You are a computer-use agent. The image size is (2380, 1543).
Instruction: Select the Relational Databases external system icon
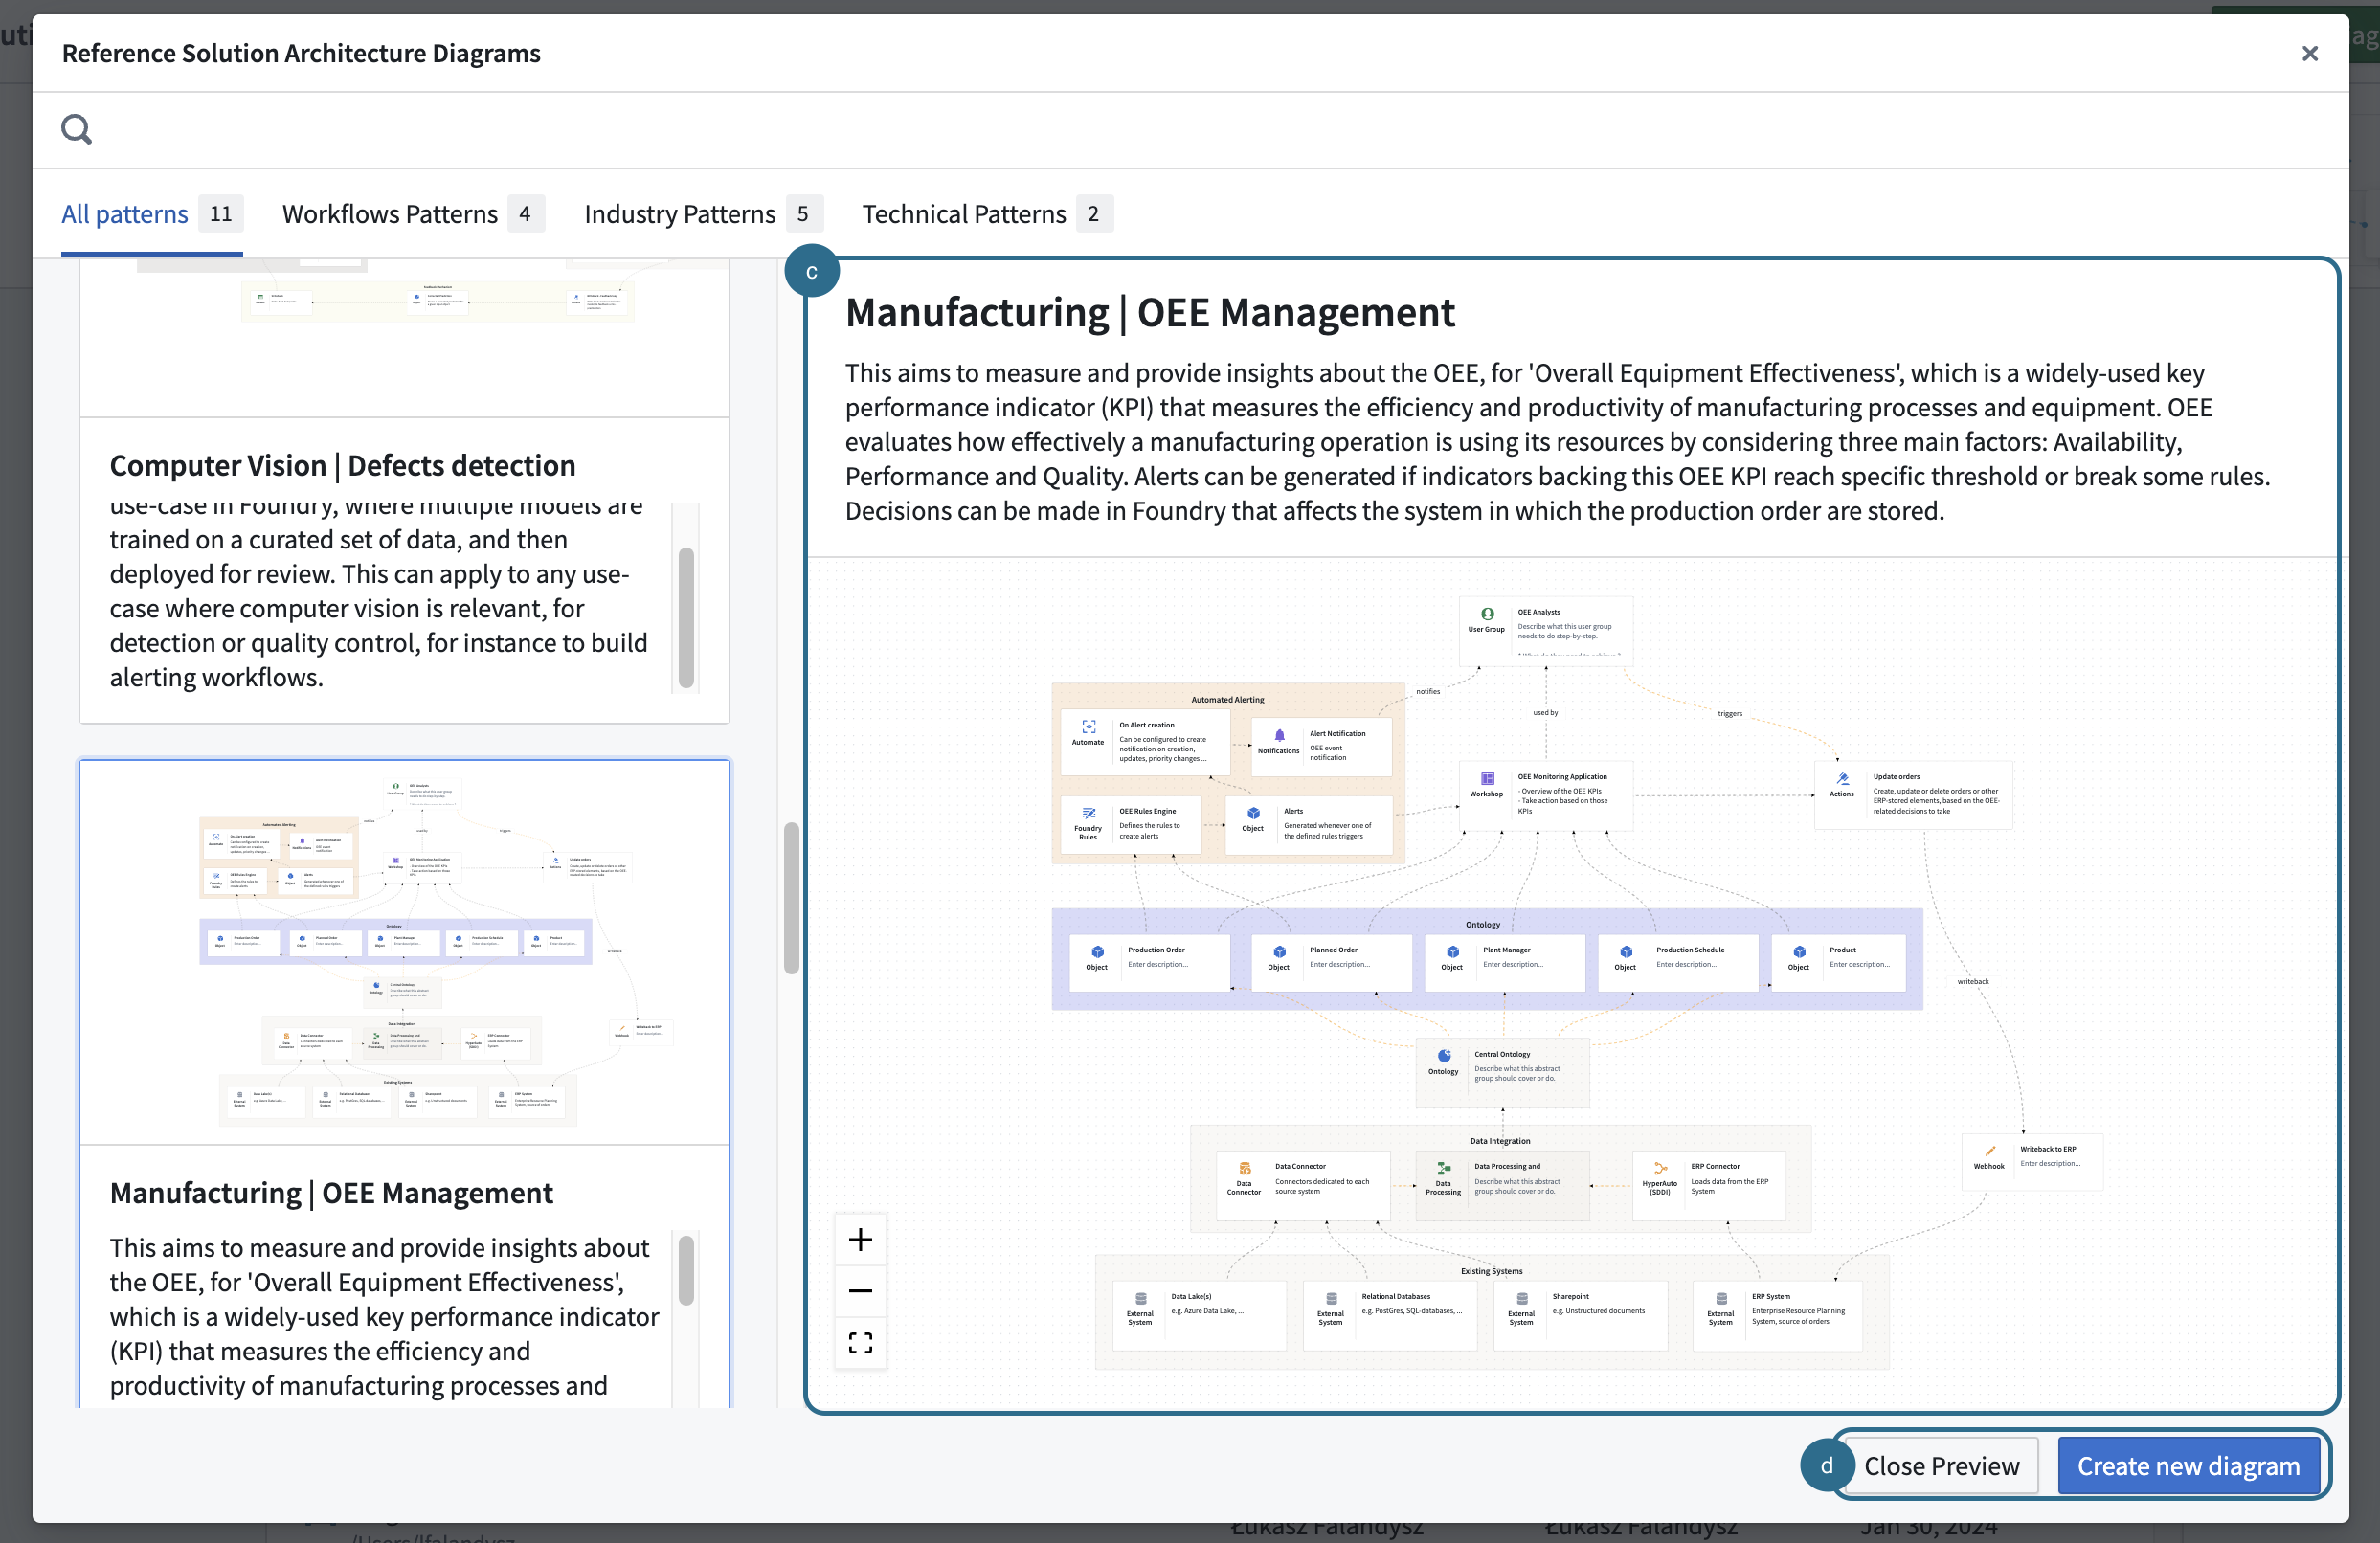click(1331, 1299)
